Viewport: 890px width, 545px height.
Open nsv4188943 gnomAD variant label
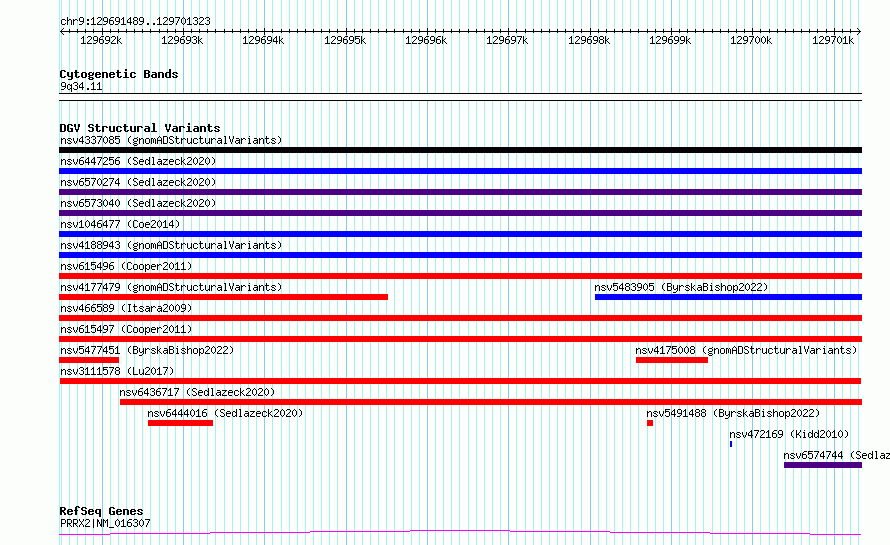171,245
